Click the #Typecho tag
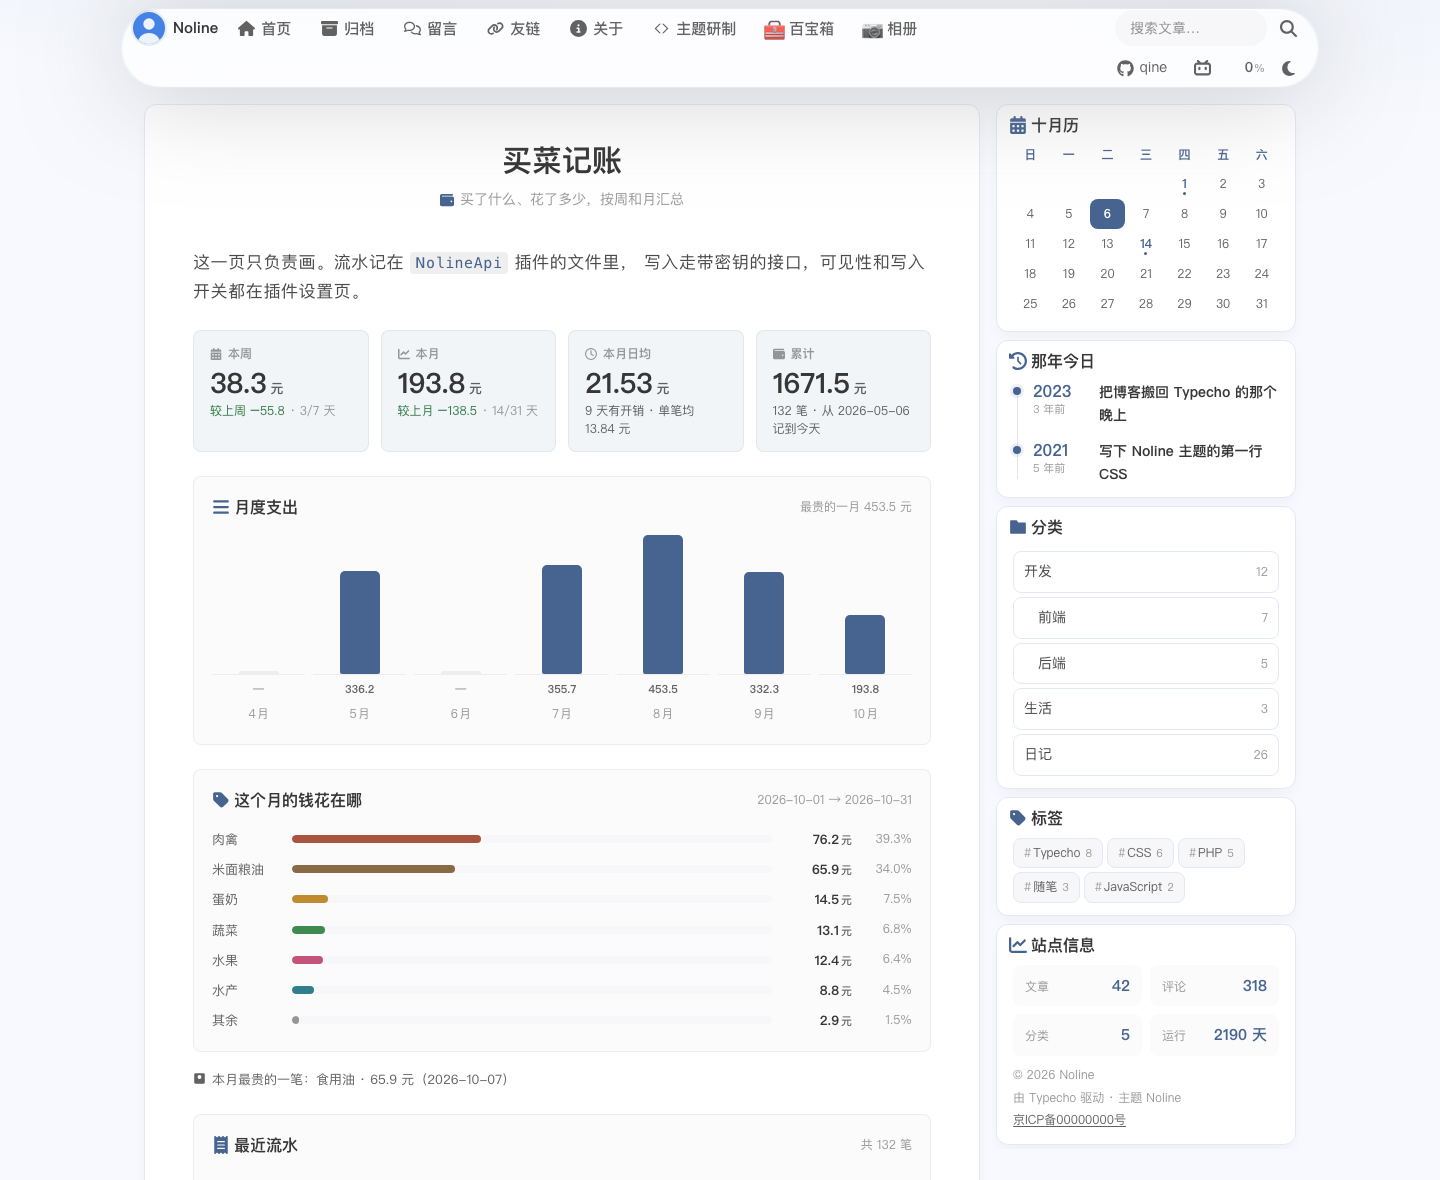 point(1058,853)
